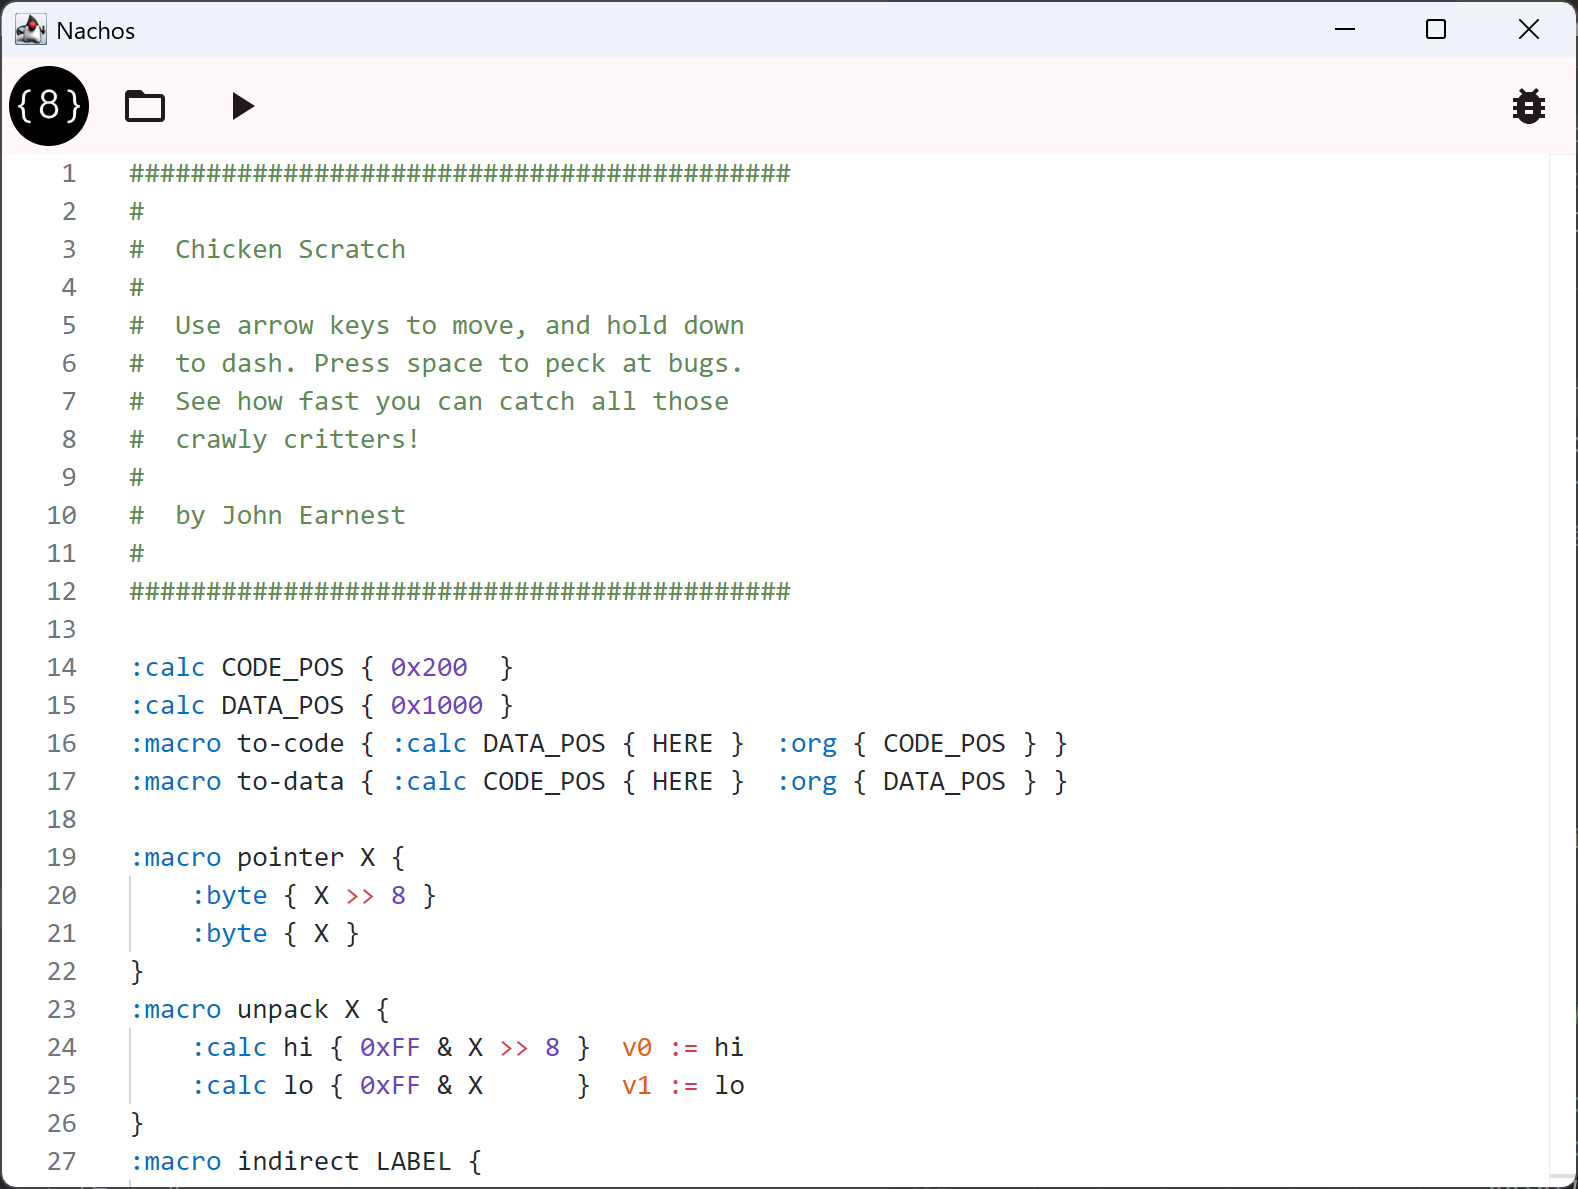
Task: Click the hash border on line 12
Action: (460, 591)
